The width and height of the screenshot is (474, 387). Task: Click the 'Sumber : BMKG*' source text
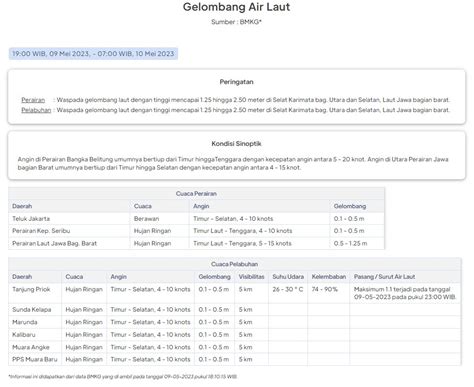click(x=236, y=22)
